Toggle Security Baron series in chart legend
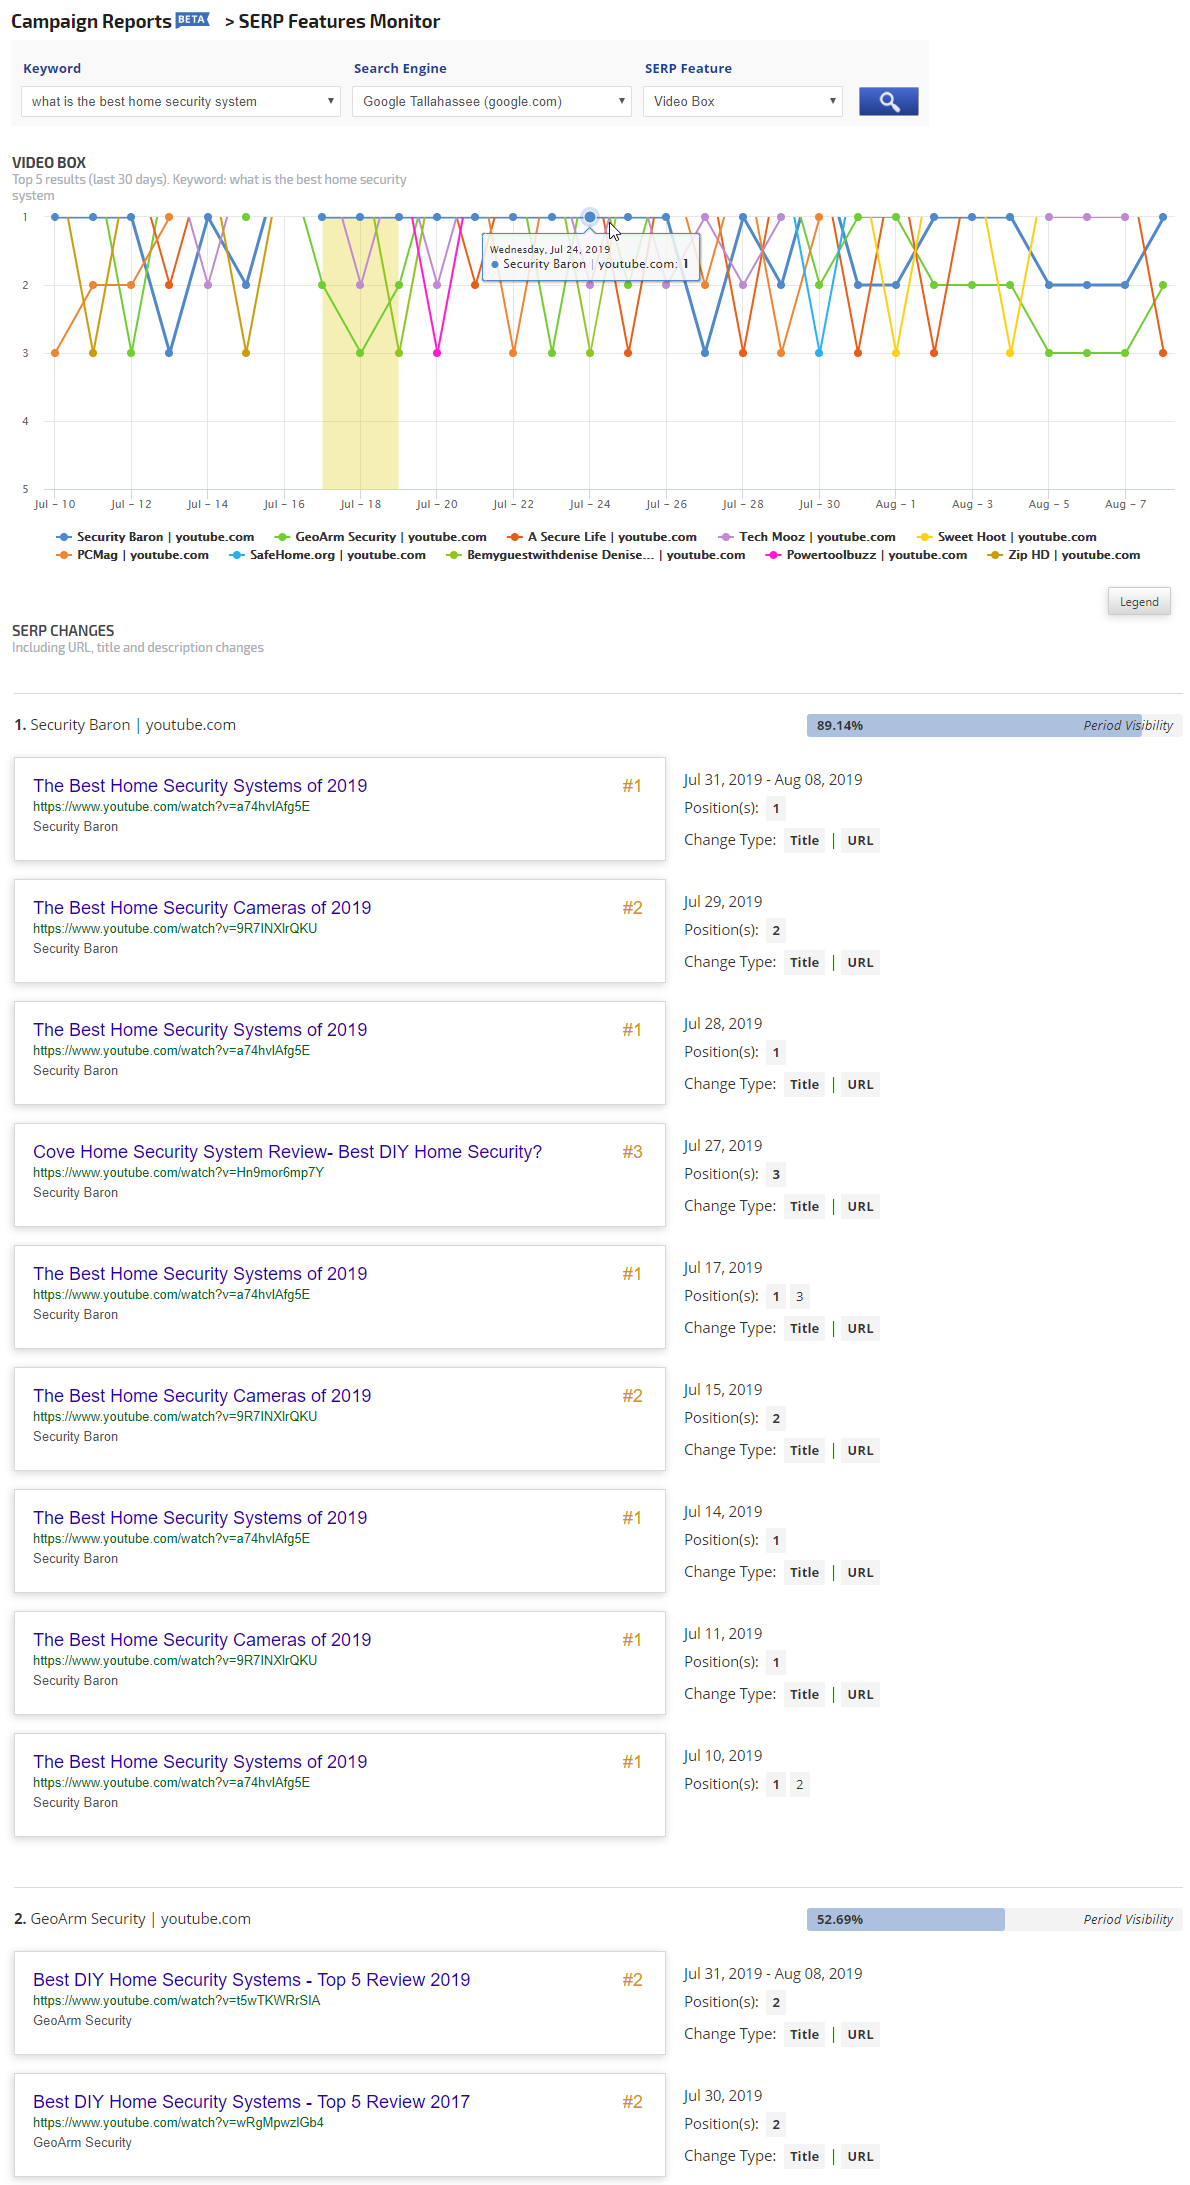The height and width of the screenshot is (2185, 1190). (64, 537)
